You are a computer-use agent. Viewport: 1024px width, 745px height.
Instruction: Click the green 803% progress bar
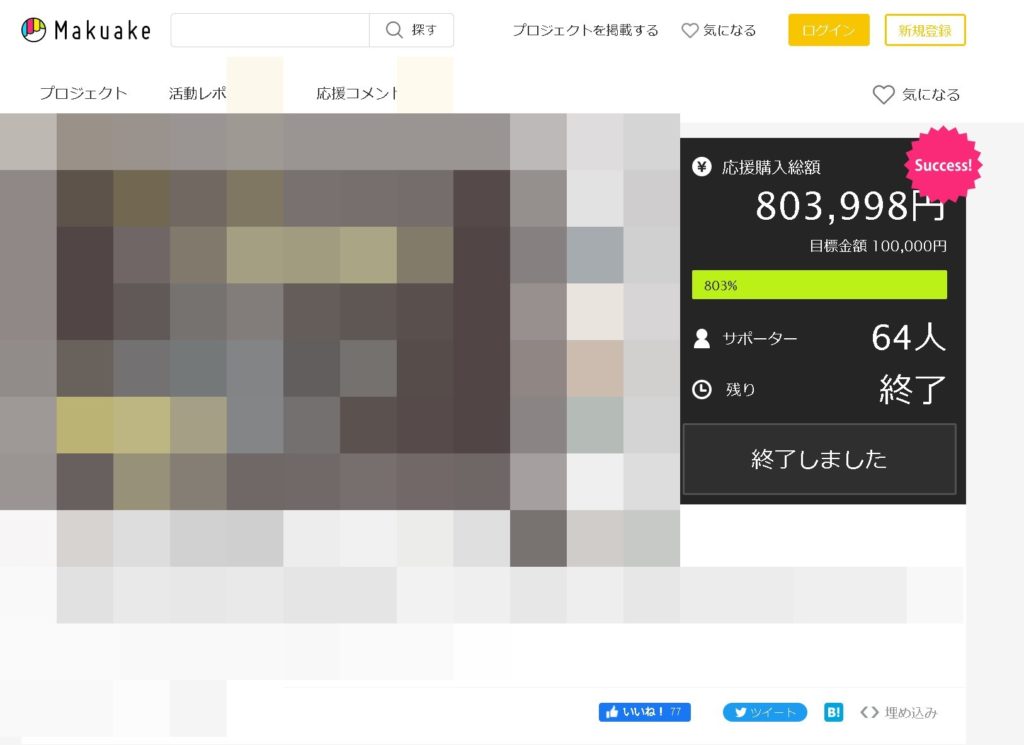pos(819,285)
